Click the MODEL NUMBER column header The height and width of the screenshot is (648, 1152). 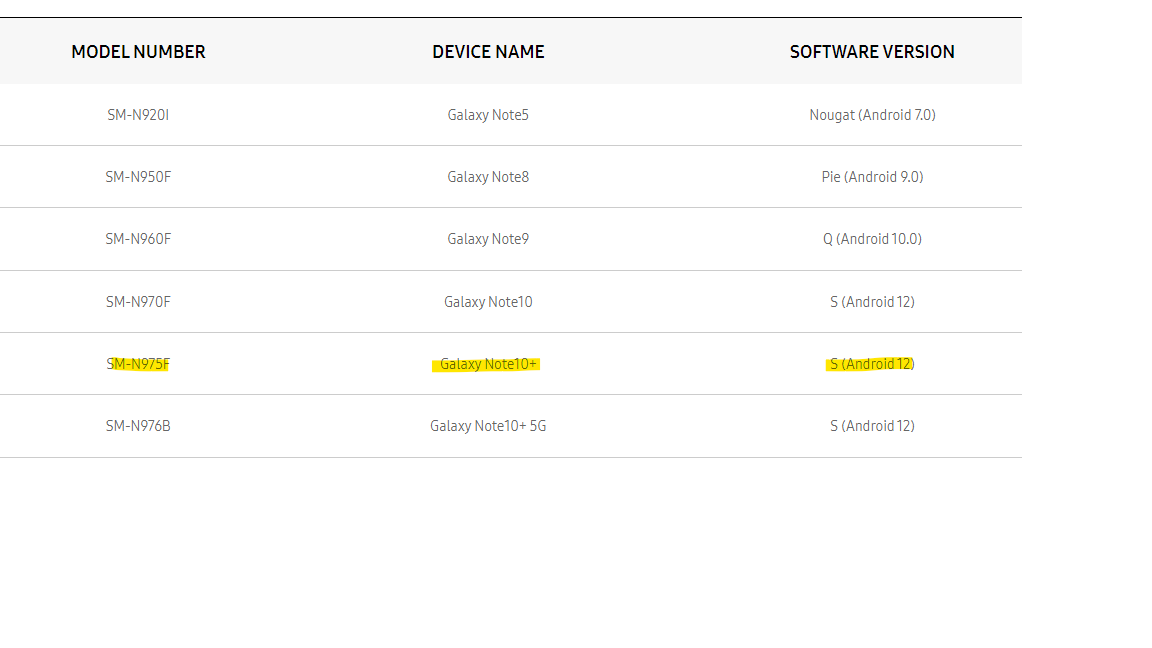(138, 51)
